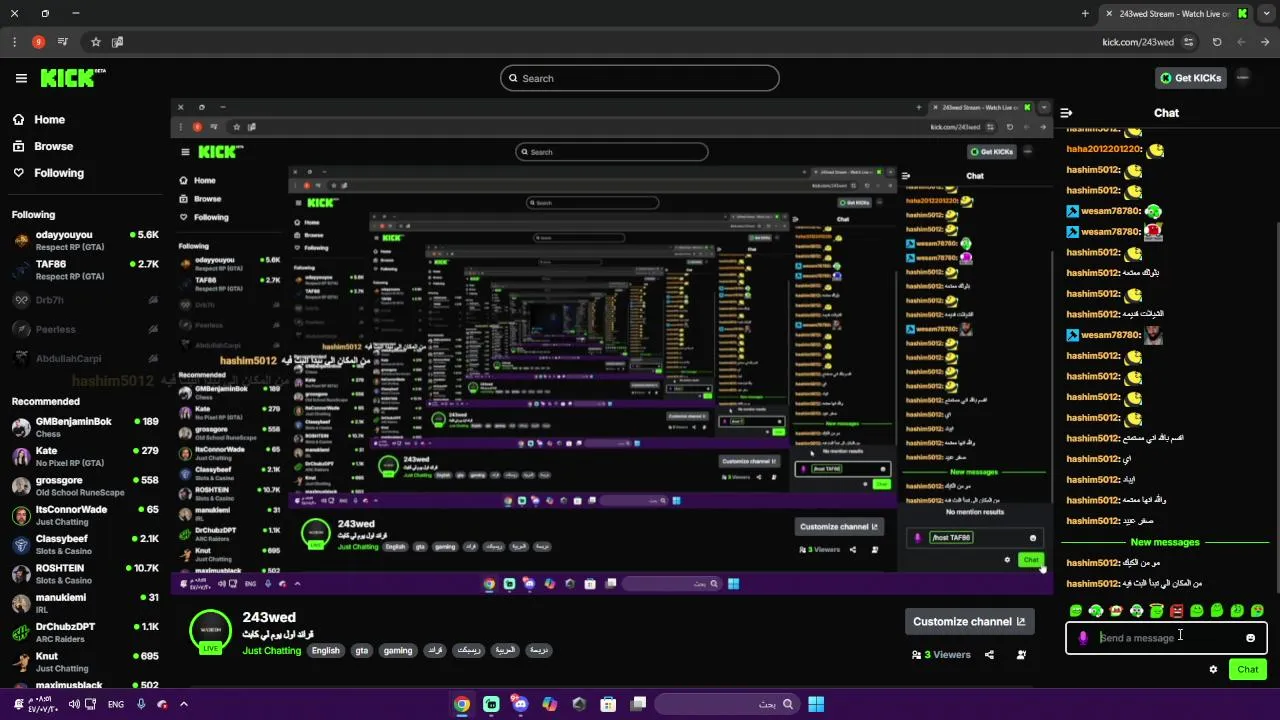Open Microsoft Store from the taskbar
The width and height of the screenshot is (1280, 720).
click(608, 704)
